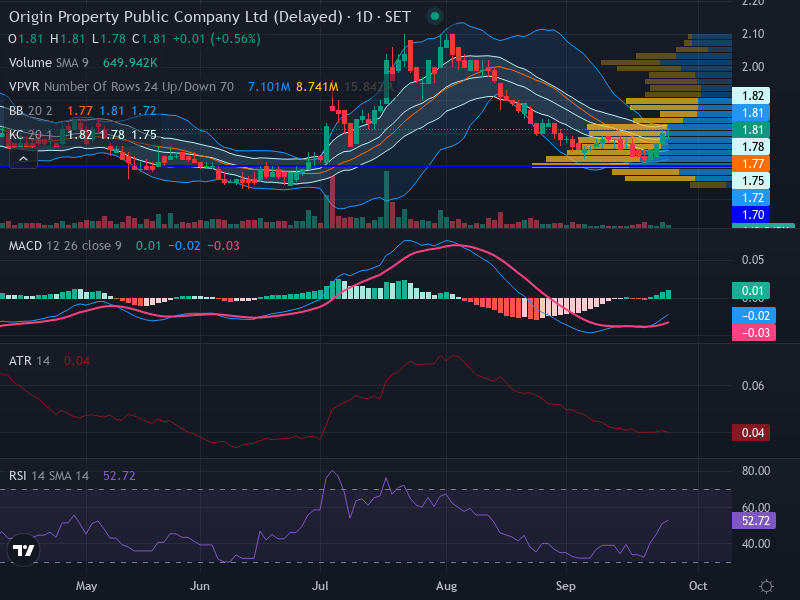Click the TradingView logo icon
The height and width of the screenshot is (600, 800).
(23, 550)
